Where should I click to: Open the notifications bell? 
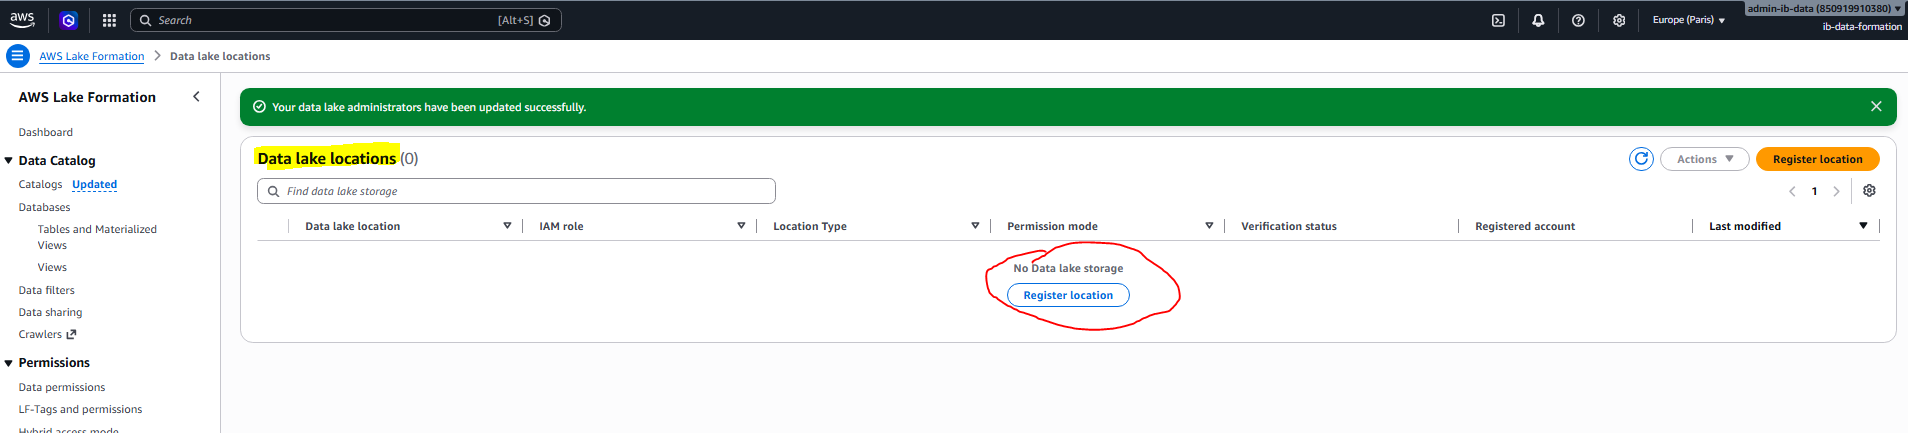[x=1538, y=20]
